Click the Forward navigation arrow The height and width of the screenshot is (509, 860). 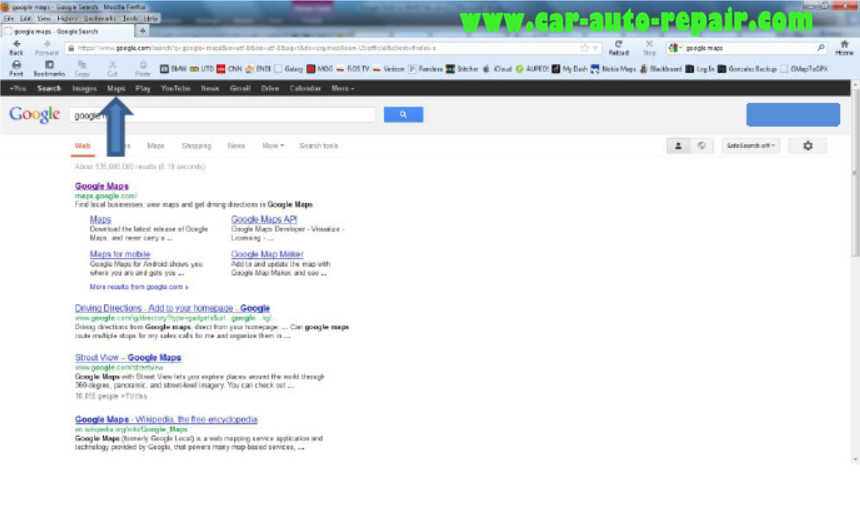point(46,47)
